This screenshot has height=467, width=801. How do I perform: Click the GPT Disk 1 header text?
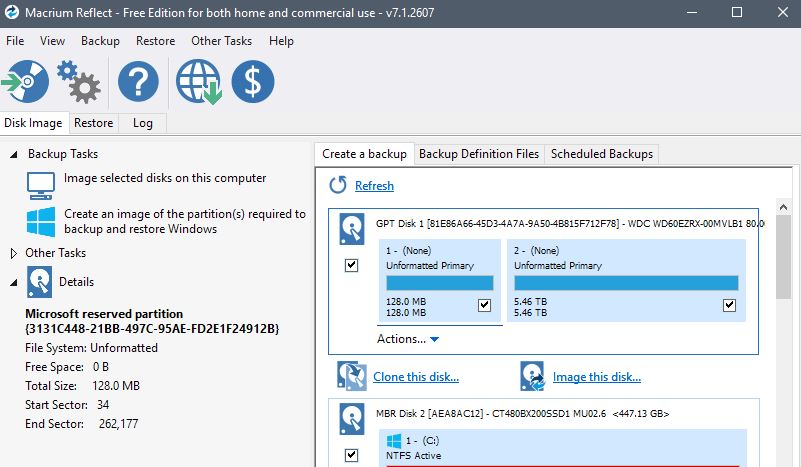(x=570, y=224)
